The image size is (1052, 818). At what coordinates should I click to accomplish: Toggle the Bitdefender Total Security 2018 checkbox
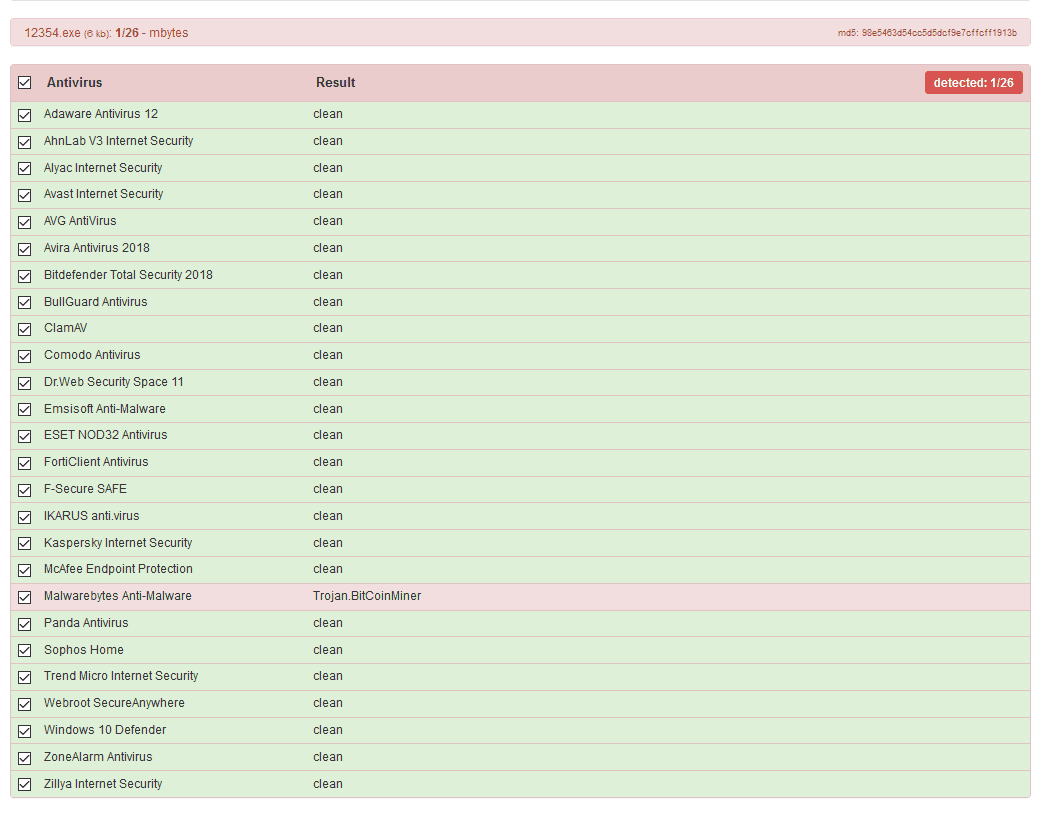[x=25, y=276]
